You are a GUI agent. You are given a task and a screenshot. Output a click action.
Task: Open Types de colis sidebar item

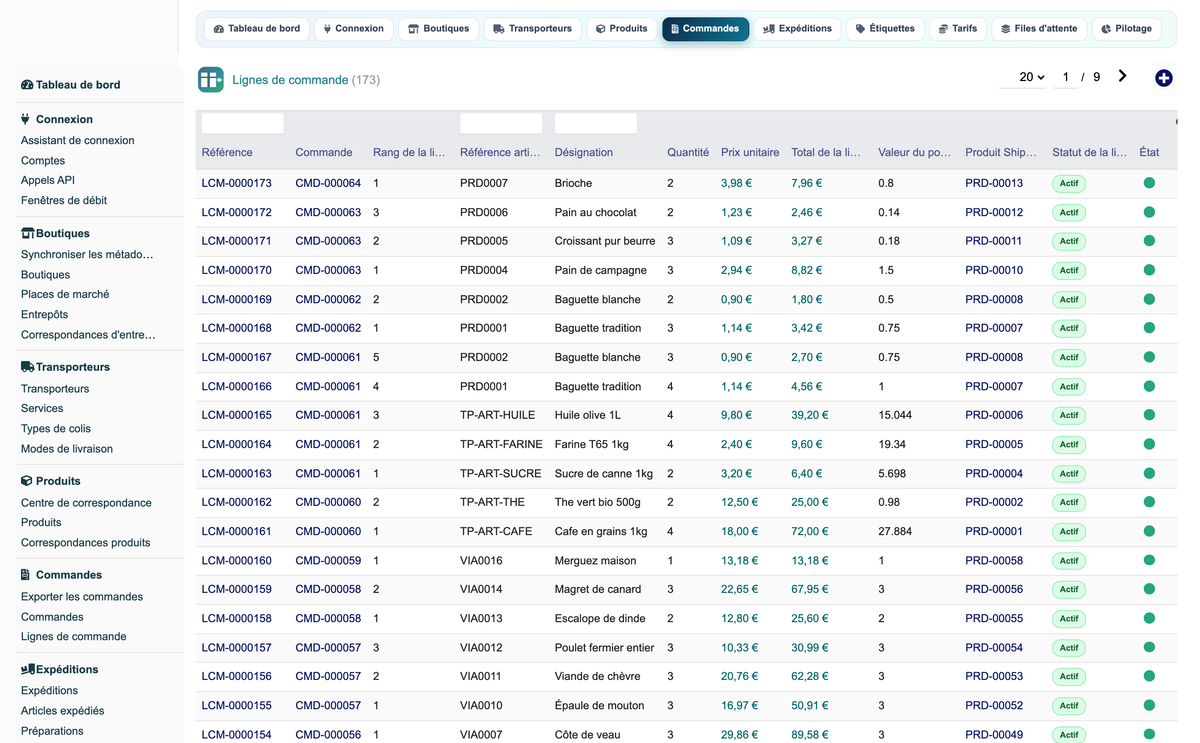click(56, 429)
